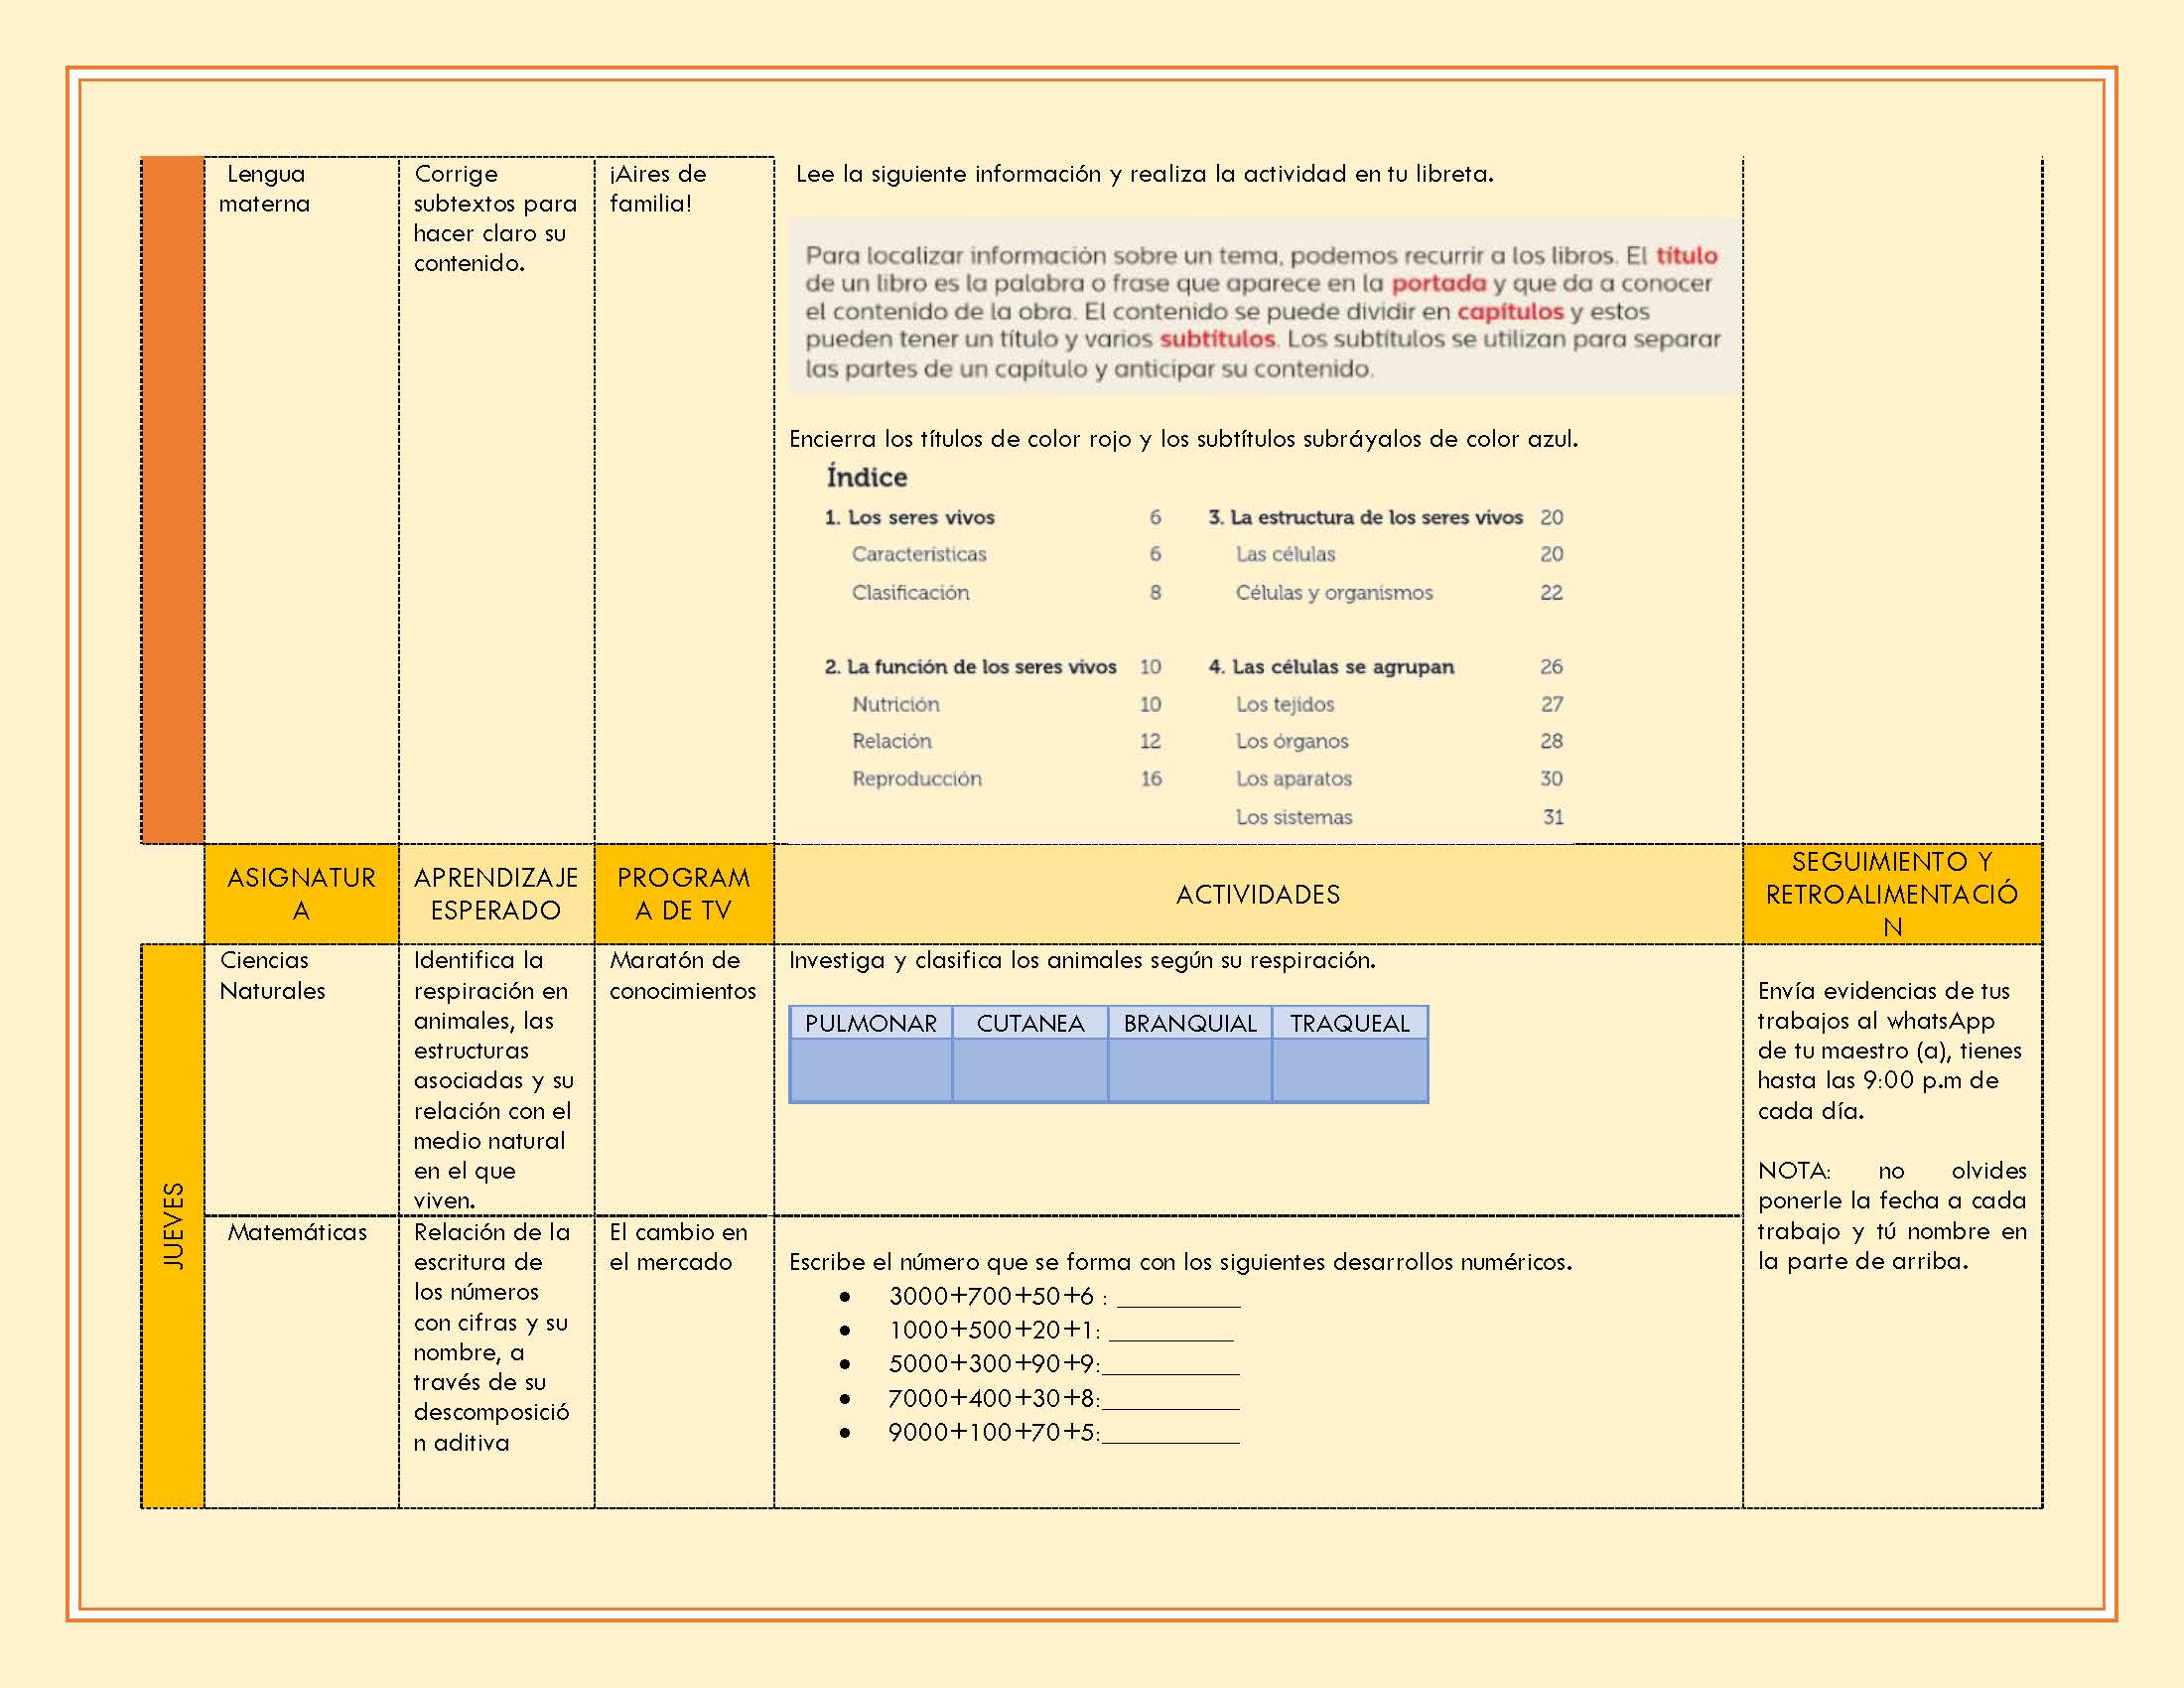Click the BRANQUIAL table header
This screenshot has width=2184, height=1688.
[x=1190, y=1023]
